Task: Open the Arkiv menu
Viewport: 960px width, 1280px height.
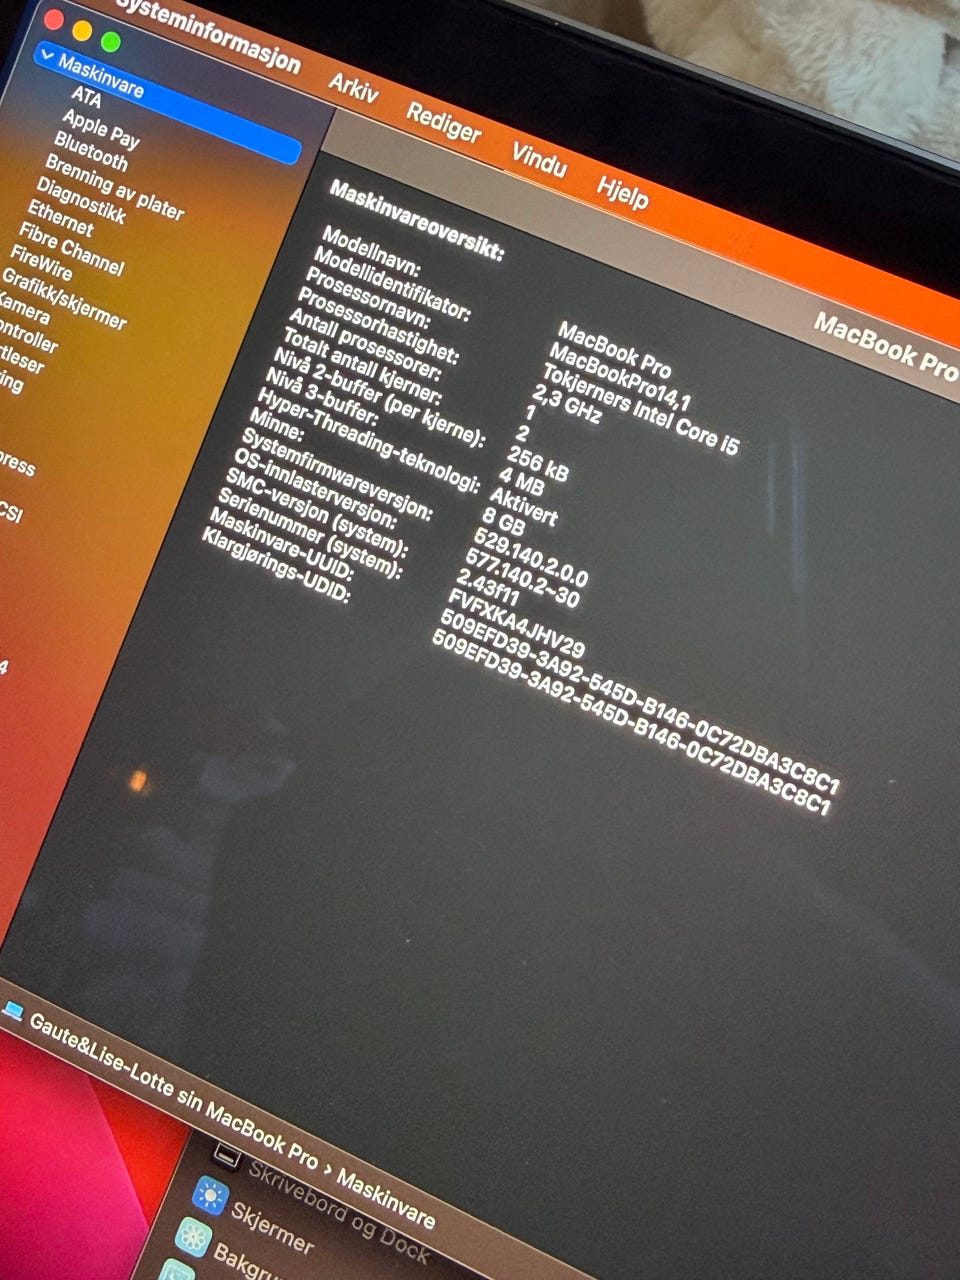Action: pos(354,88)
